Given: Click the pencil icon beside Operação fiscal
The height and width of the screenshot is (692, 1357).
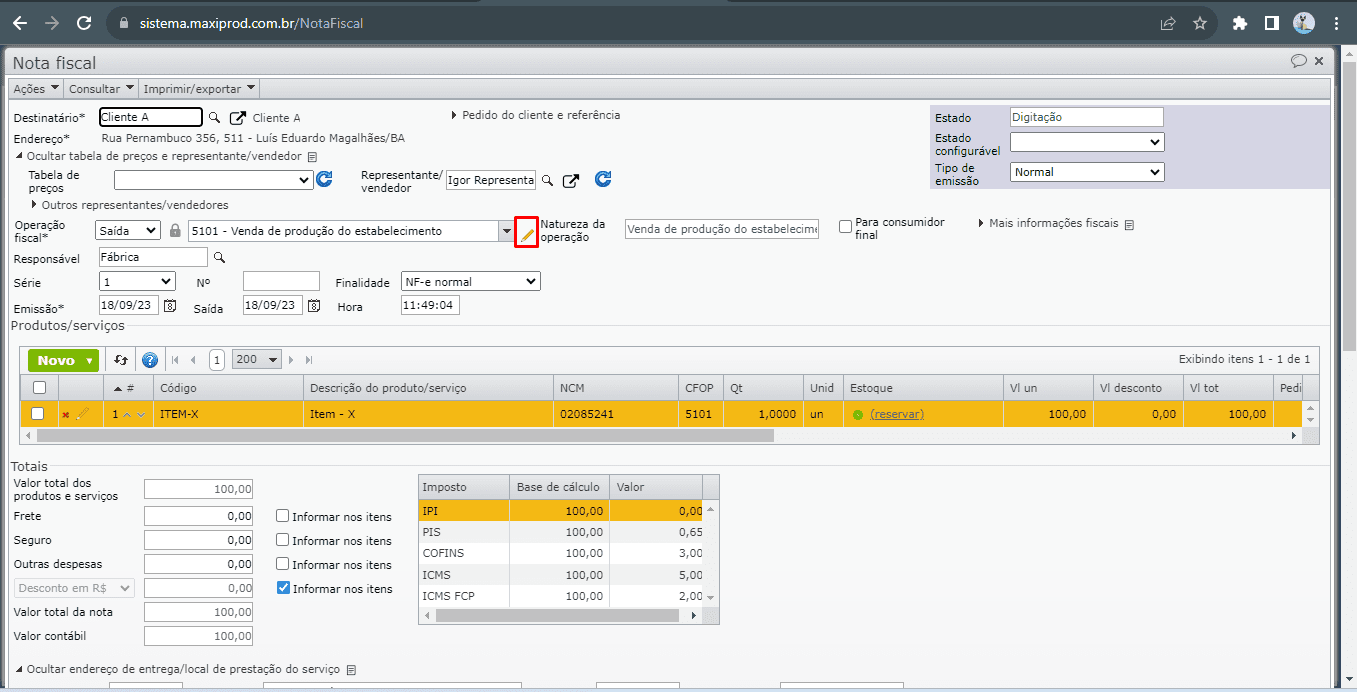Looking at the screenshot, I should pos(527,233).
